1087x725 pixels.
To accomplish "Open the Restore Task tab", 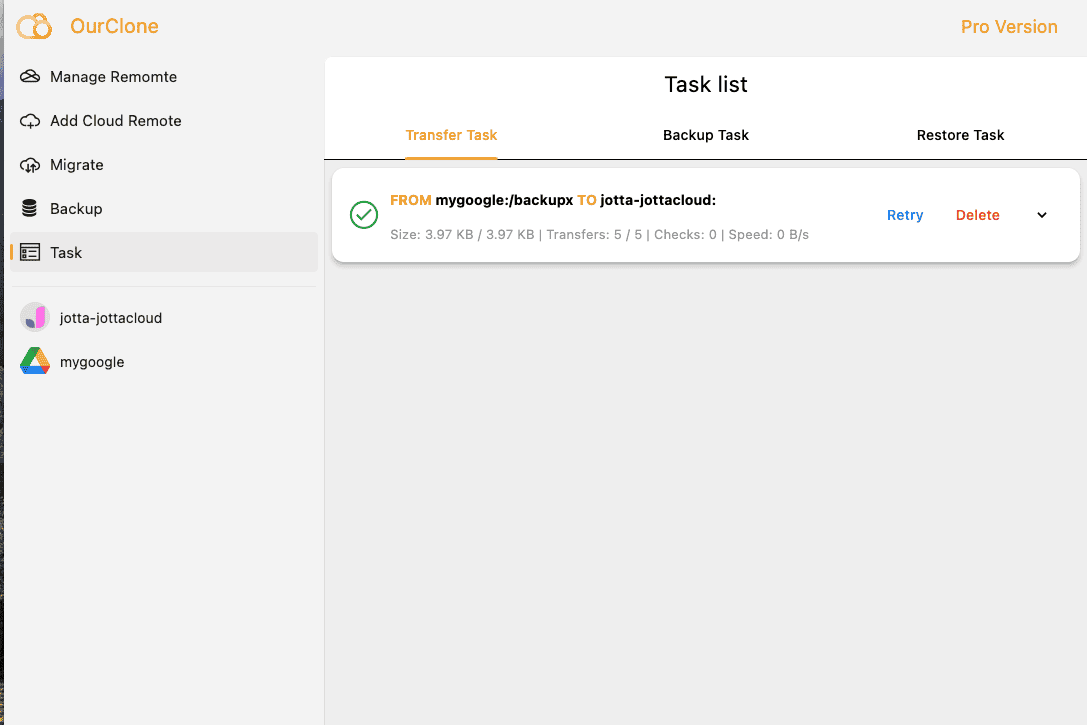I will 960,135.
